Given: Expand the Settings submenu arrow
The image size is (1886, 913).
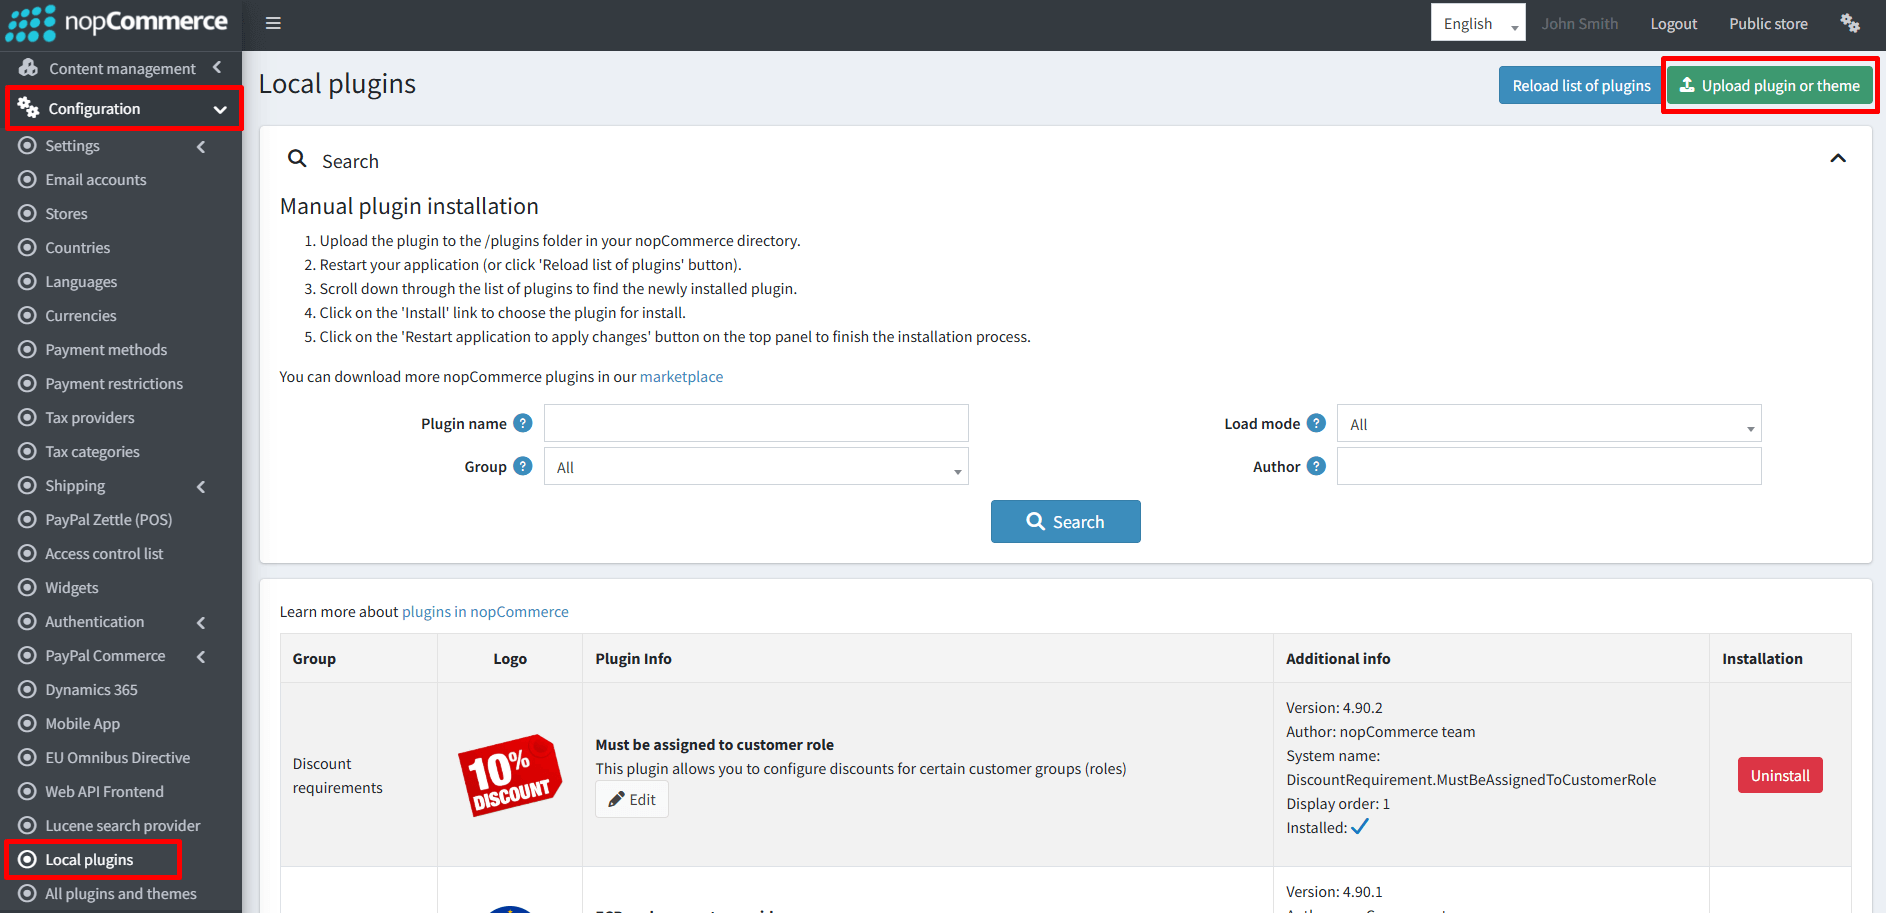Looking at the screenshot, I should coord(201,146).
